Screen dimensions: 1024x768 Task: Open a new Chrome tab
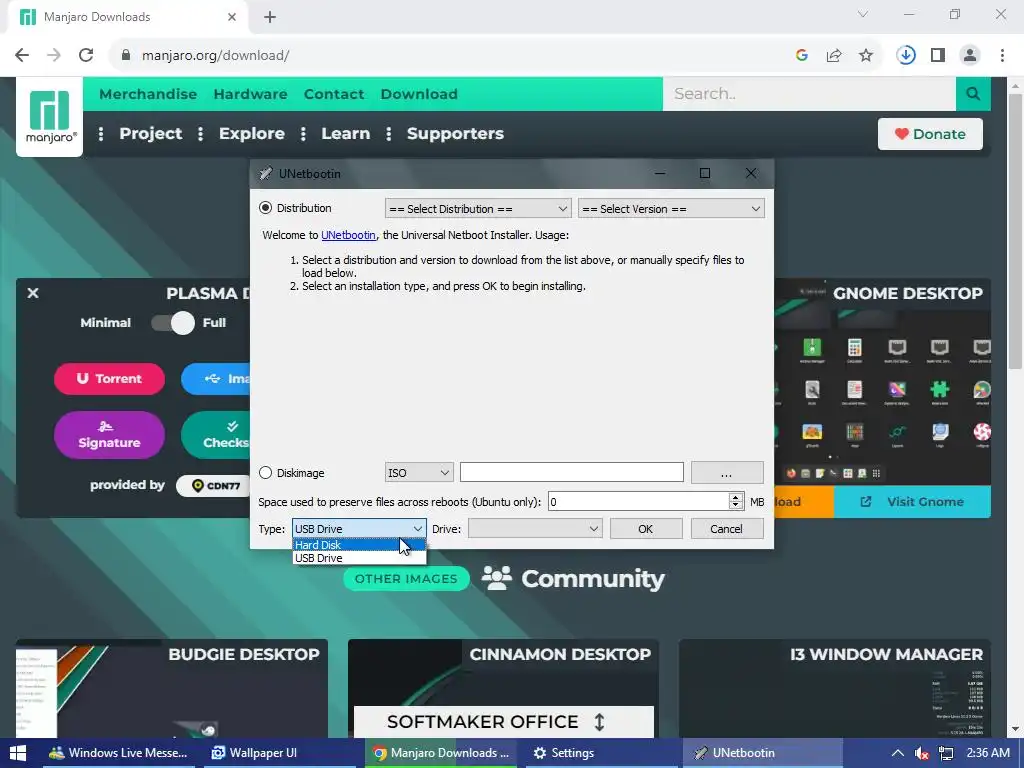click(270, 17)
